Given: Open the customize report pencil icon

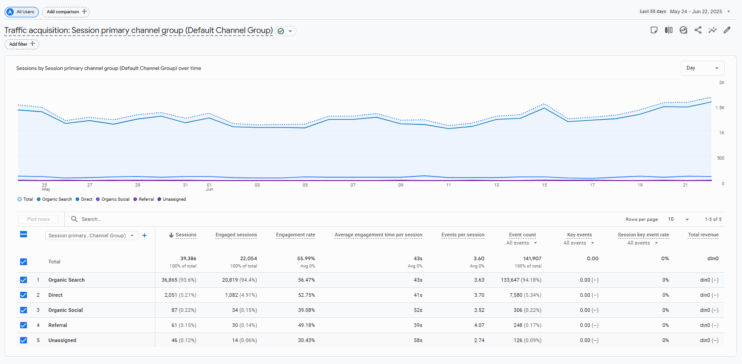Looking at the screenshot, I should point(727,30).
